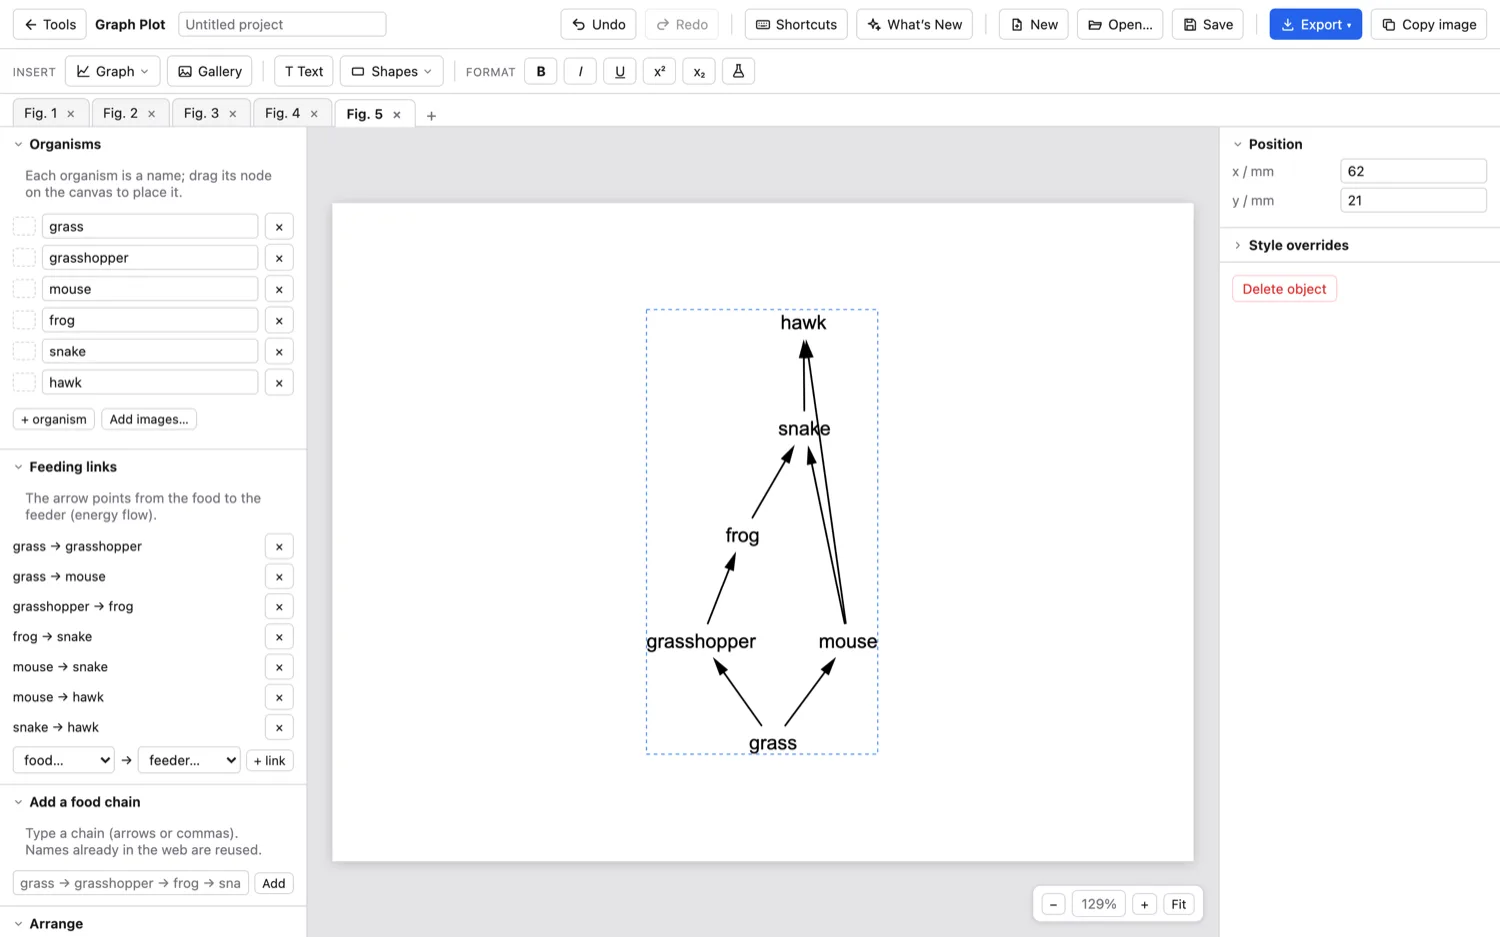The width and height of the screenshot is (1500, 937).
Task: Toggle bold formatting
Action: click(x=541, y=71)
